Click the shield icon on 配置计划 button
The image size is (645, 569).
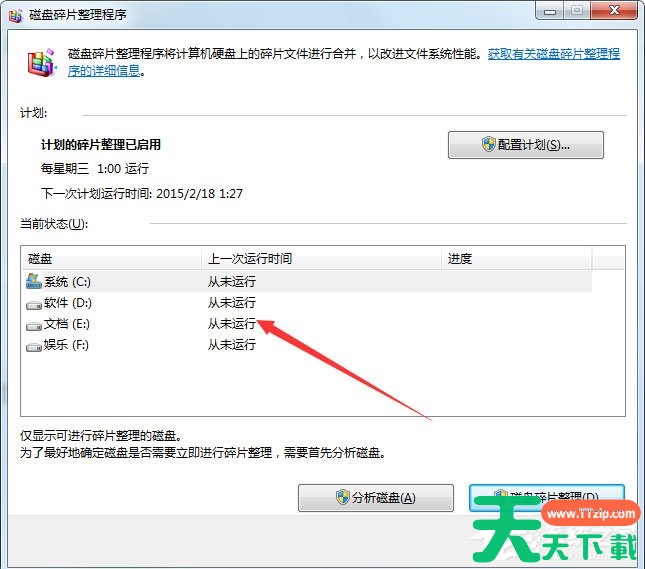point(489,145)
